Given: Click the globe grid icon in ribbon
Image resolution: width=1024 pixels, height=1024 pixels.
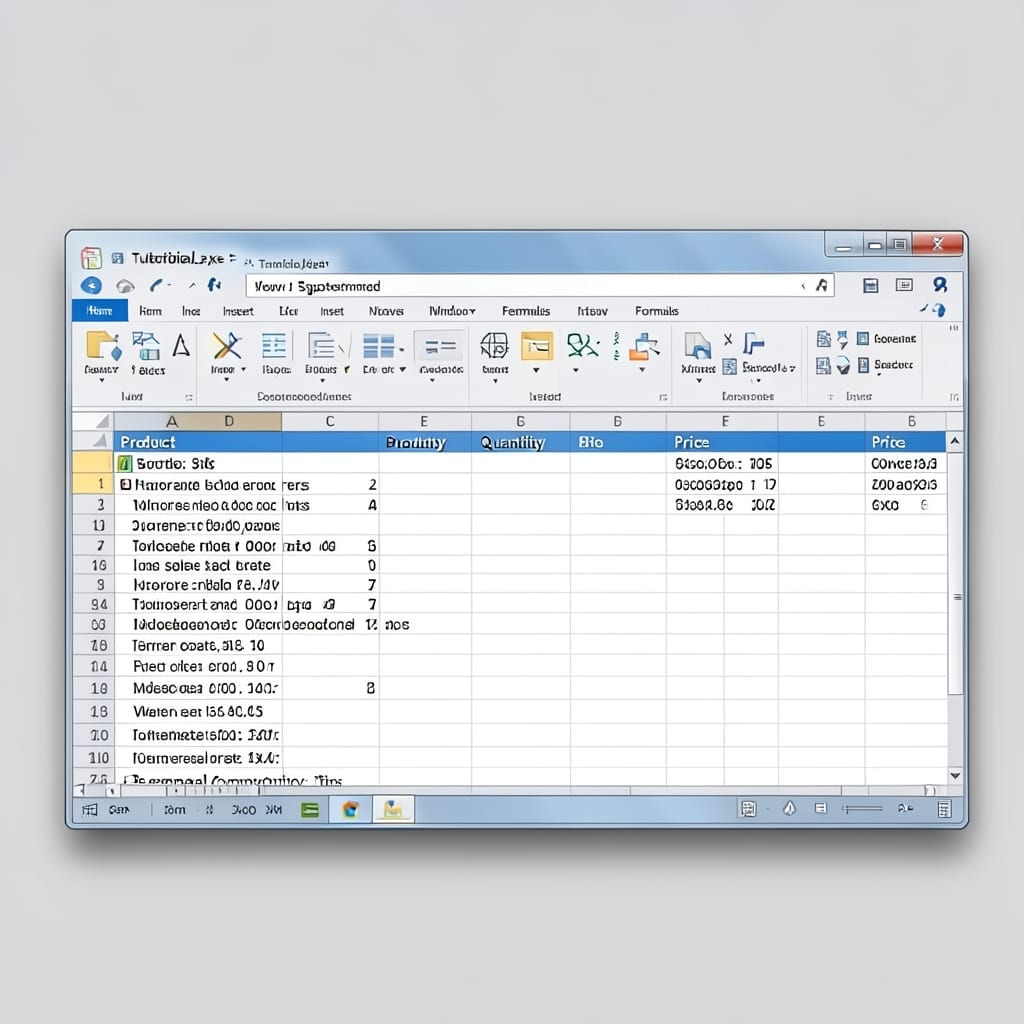Looking at the screenshot, I should coord(494,345).
